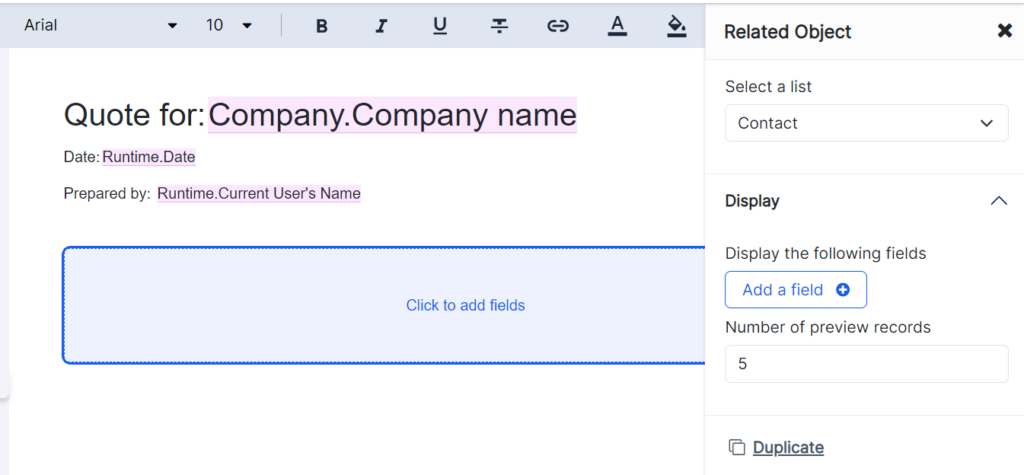The image size is (1024, 475).
Task: Select the Company.Company name merge field
Action: coord(392,115)
